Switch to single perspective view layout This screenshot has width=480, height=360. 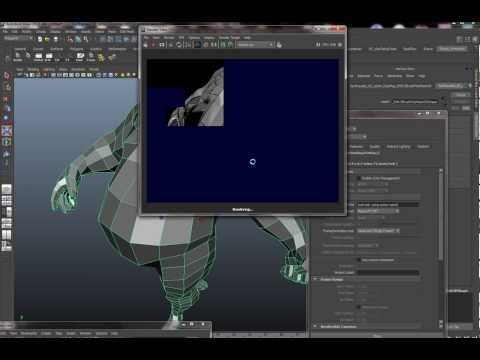click(x=7, y=189)
